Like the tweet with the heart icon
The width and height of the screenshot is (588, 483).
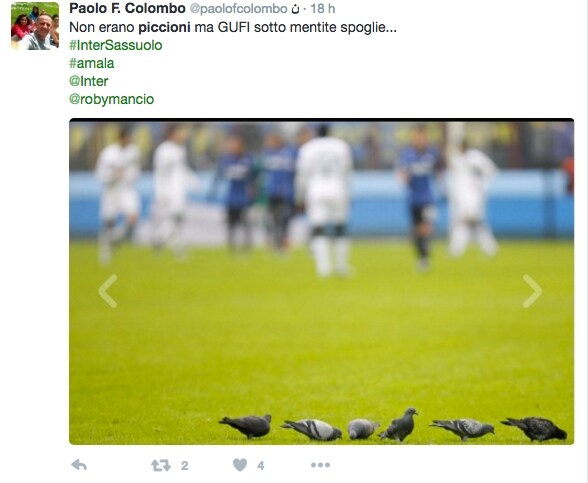[240, 465]
